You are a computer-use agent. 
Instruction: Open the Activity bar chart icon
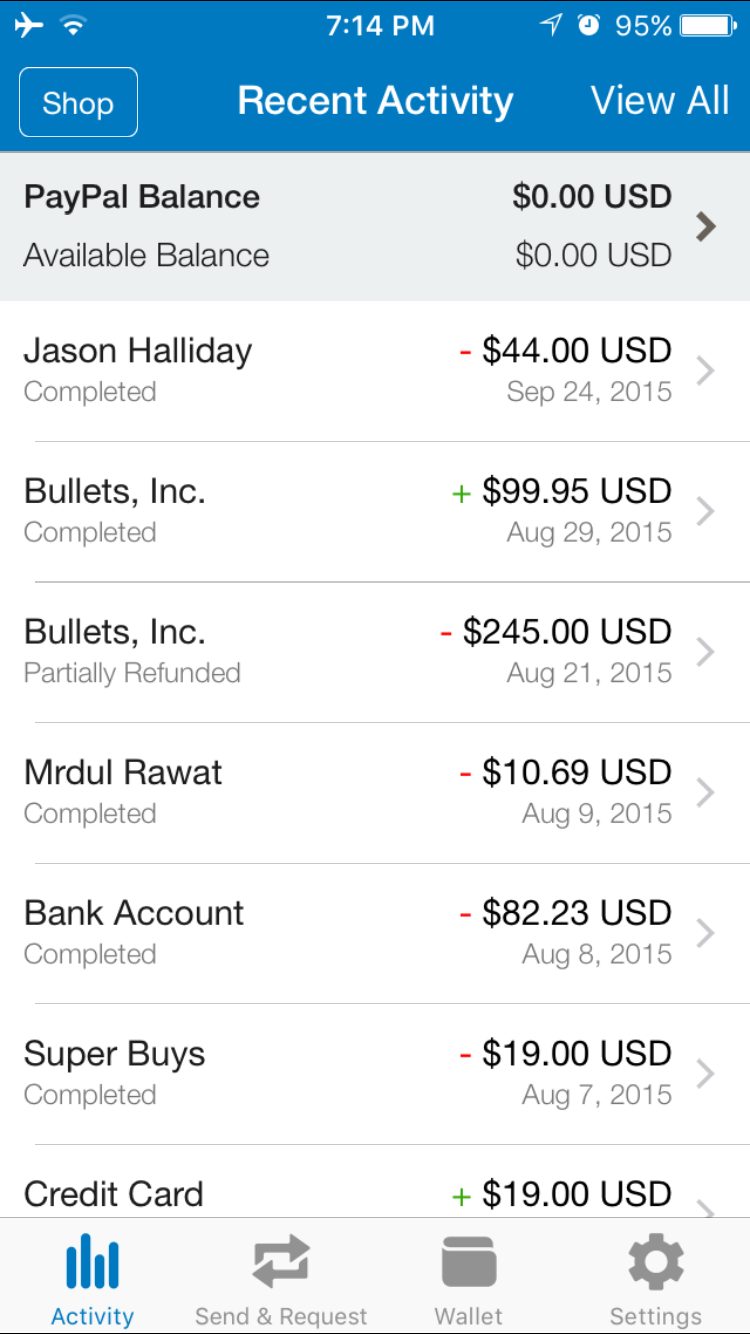(x=92, y=1260)
